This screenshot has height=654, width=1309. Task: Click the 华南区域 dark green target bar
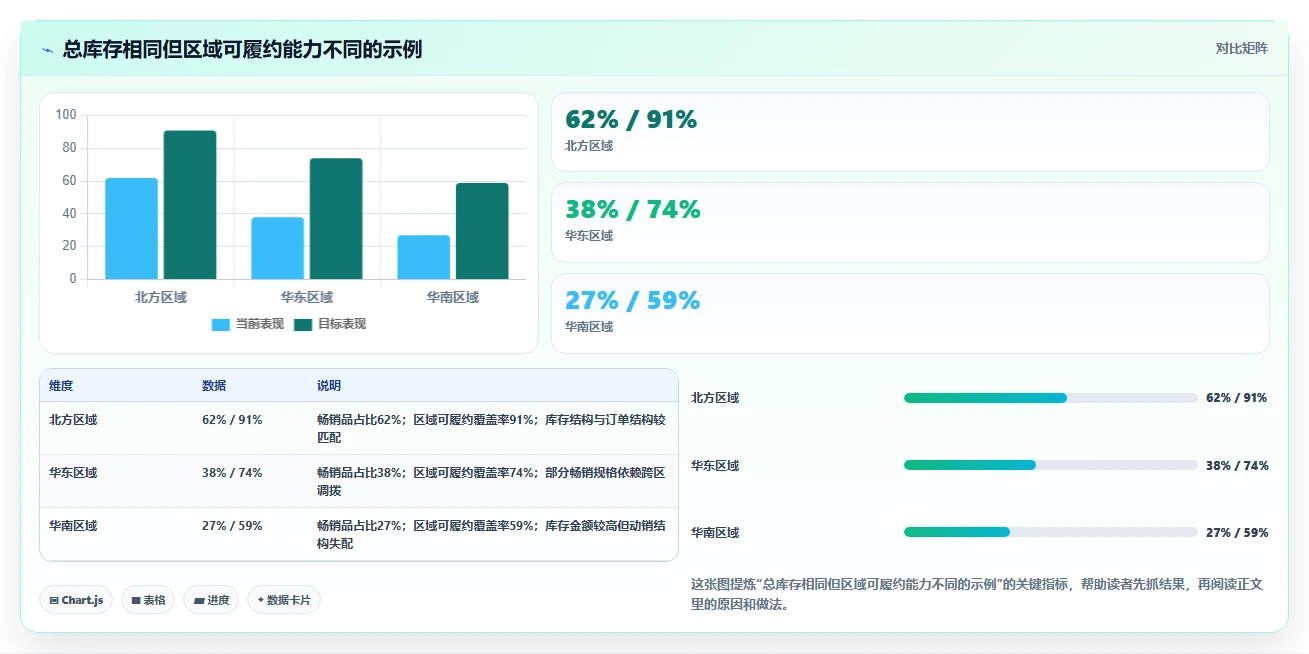(x=482, y=231)
